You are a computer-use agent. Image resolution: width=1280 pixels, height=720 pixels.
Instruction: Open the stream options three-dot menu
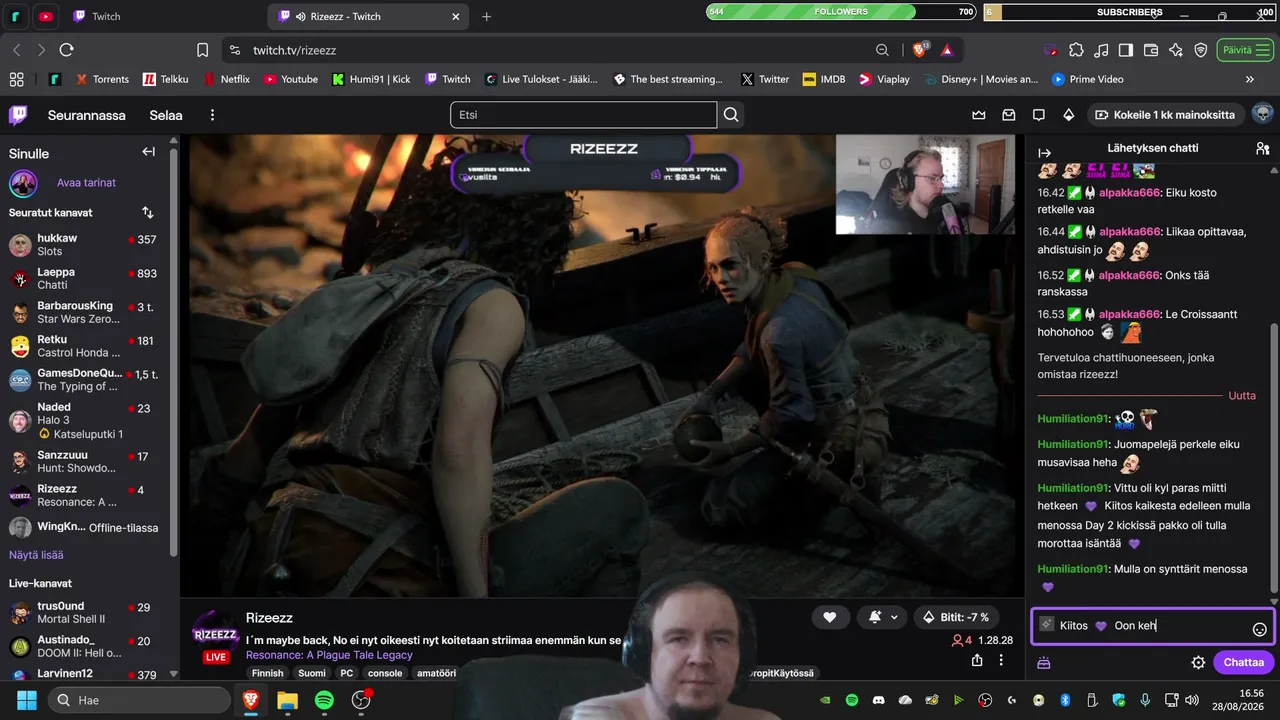coord(1001,660)
